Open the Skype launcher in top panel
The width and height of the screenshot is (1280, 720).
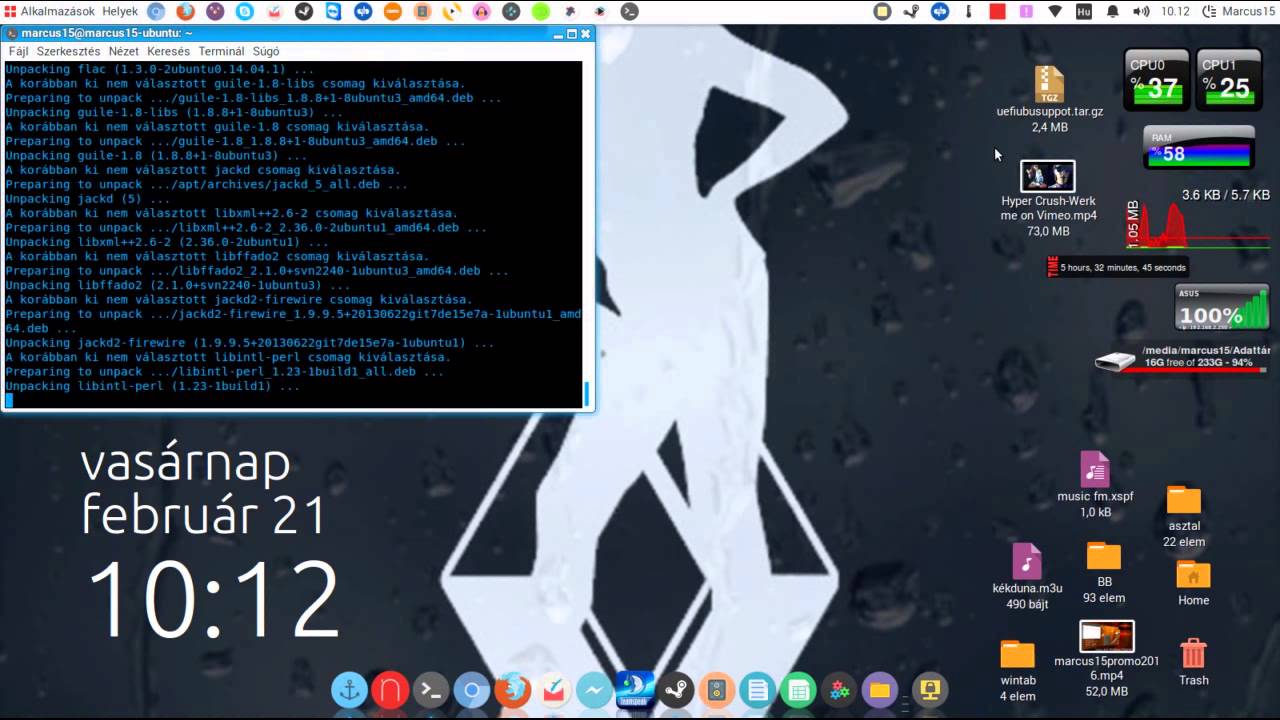tap(245, 12)
